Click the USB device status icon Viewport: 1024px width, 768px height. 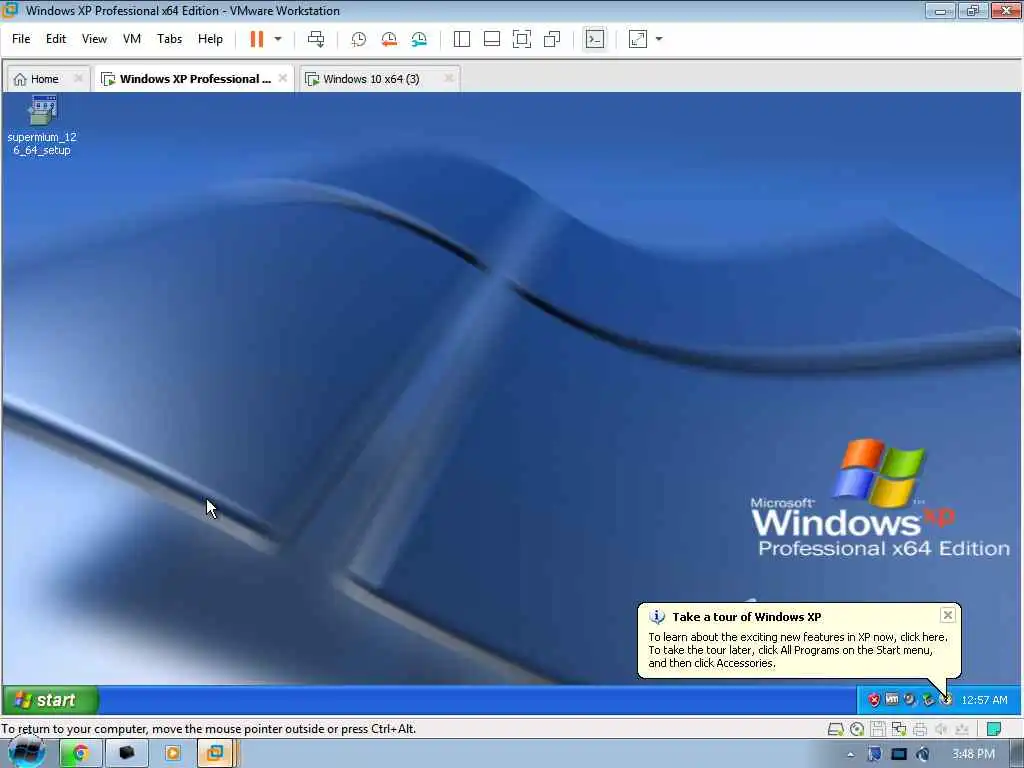962,729
